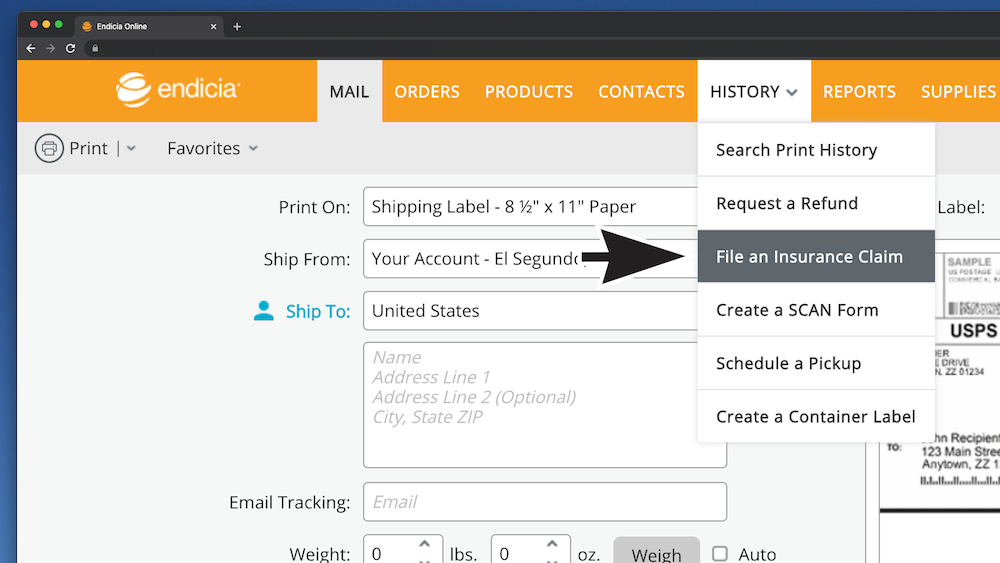Open the Ship To country dropdown
1000x563 pixels.
point(531,311)
